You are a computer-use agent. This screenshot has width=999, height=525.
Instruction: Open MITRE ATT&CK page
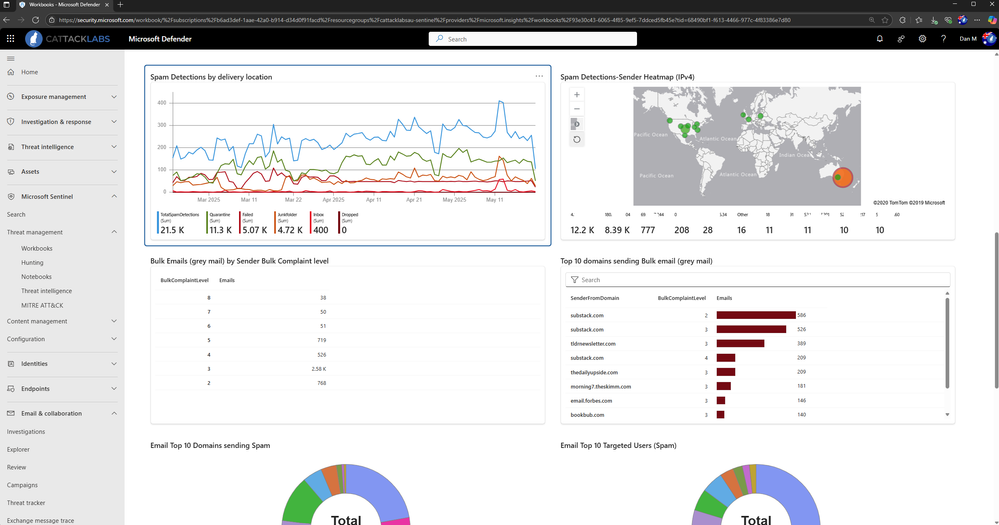point(42,305)
